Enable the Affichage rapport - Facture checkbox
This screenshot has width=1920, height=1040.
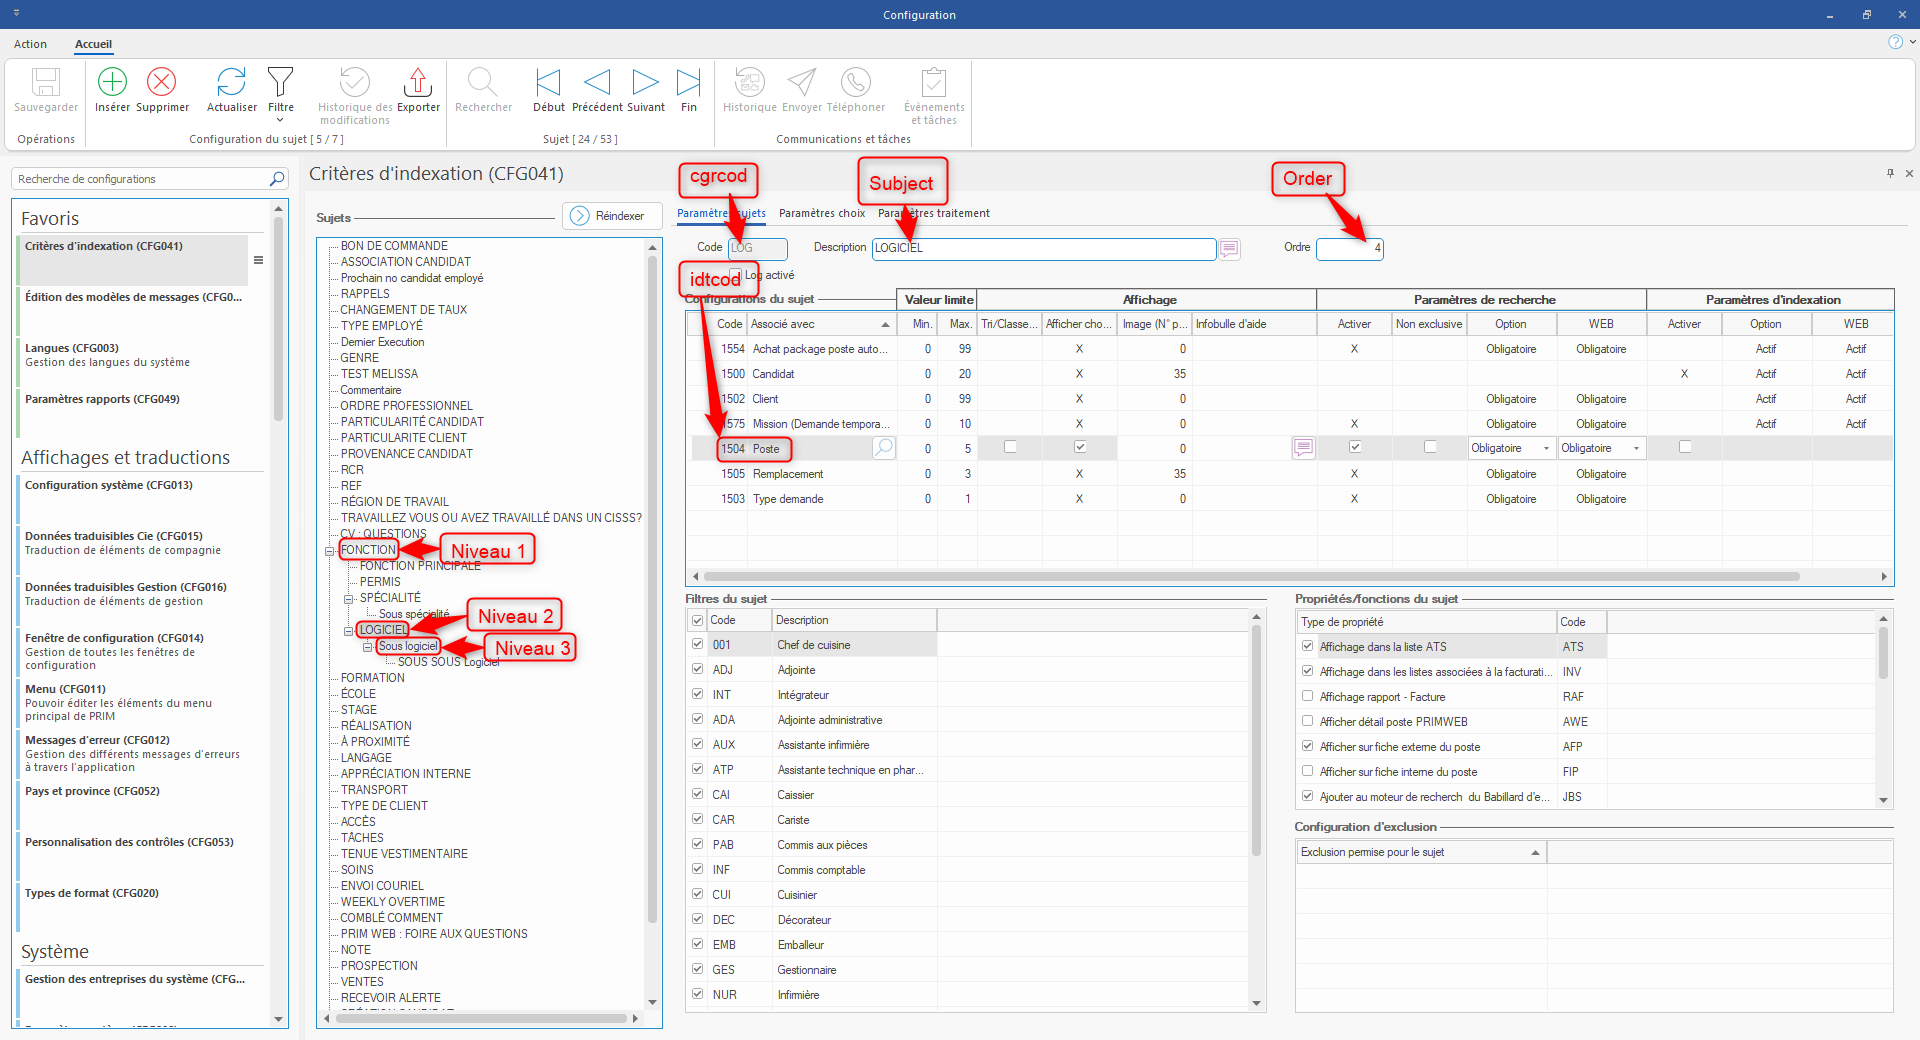pos(1307,696)
